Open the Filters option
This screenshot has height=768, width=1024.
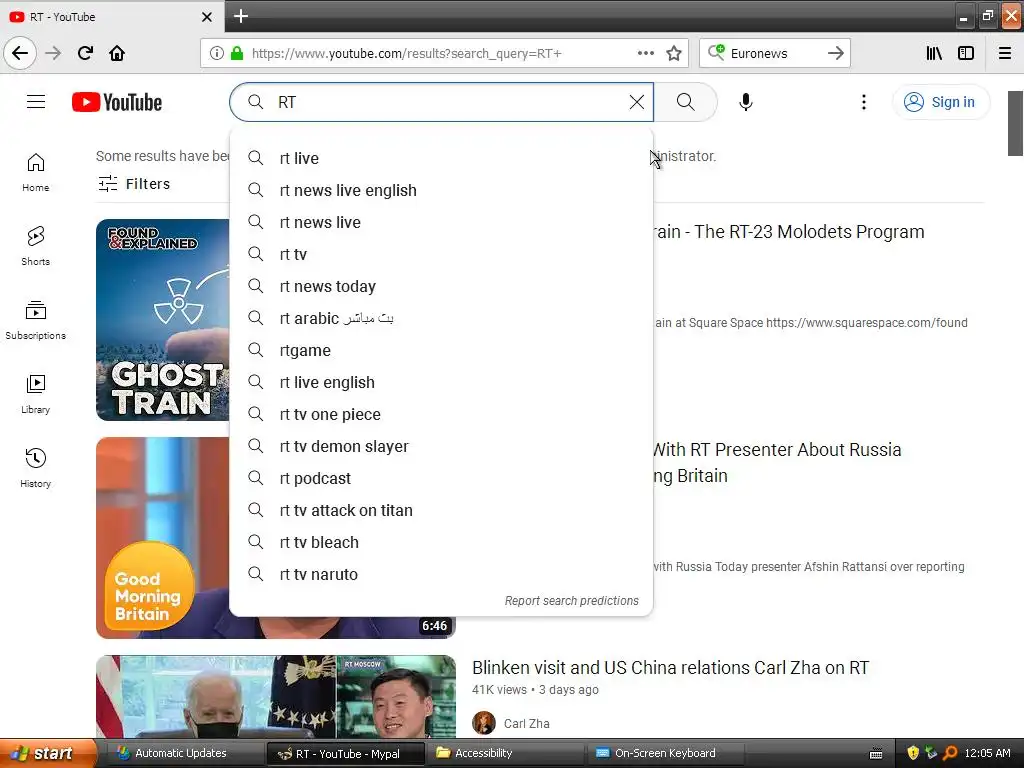pyautogui.click(x=134, y=184)
